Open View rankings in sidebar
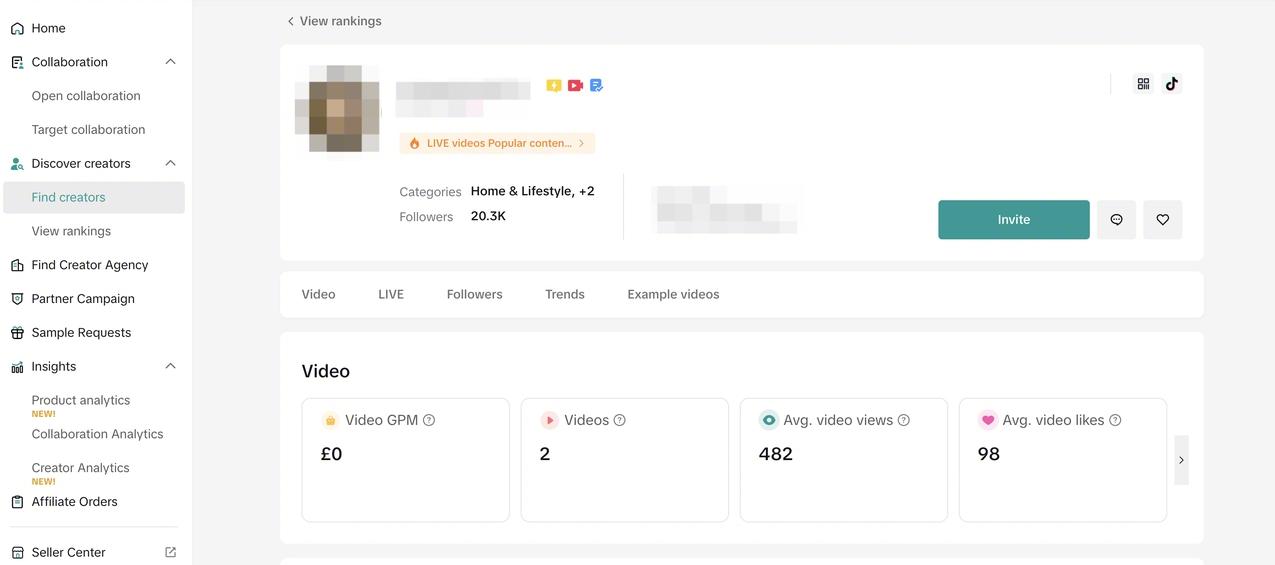1275x565 pixels. tap(71, 231)
